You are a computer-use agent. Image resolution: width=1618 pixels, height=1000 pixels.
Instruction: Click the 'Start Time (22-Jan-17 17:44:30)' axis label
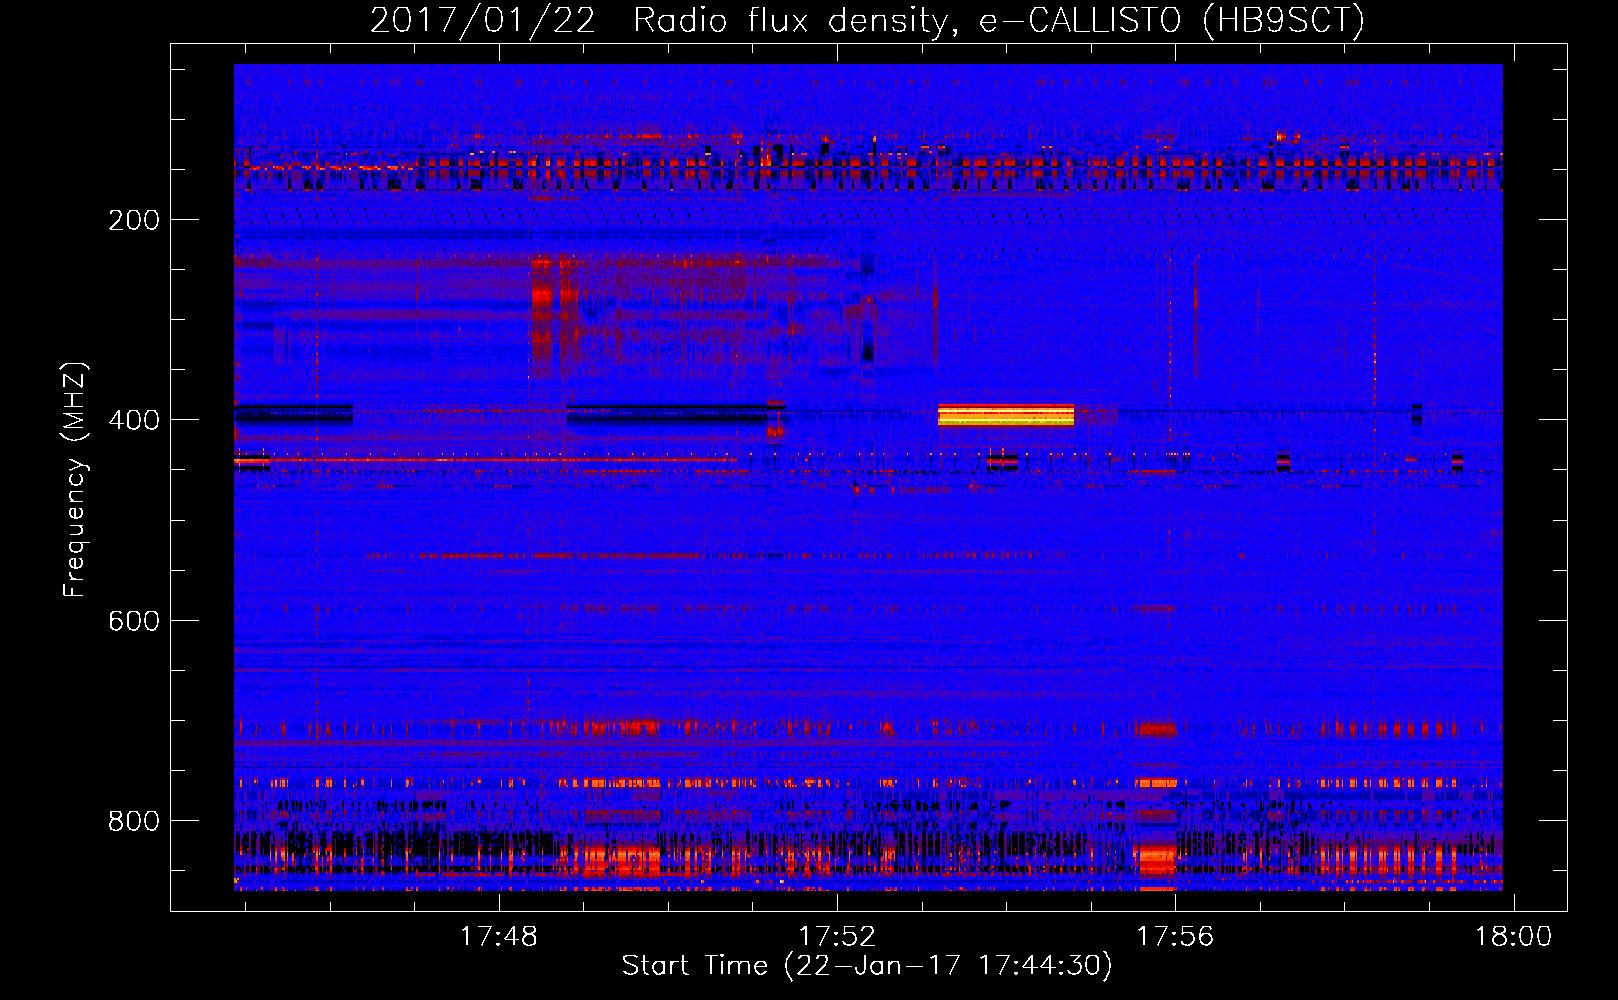tap(867, 966)
